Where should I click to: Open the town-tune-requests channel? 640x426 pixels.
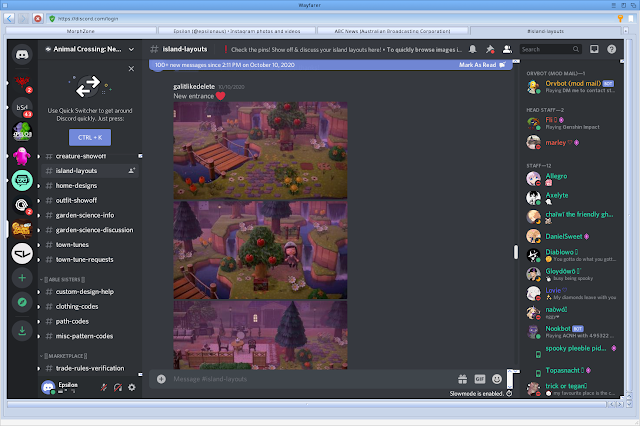90,260
